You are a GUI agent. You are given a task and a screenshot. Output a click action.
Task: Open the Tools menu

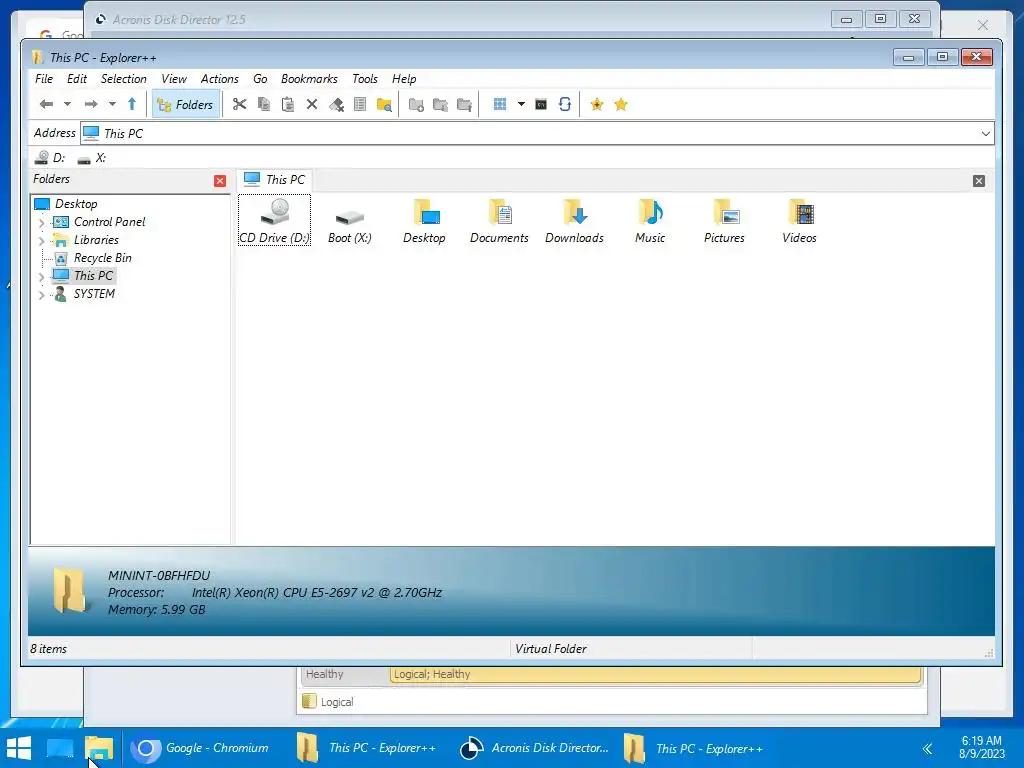(x=364, y=79)
